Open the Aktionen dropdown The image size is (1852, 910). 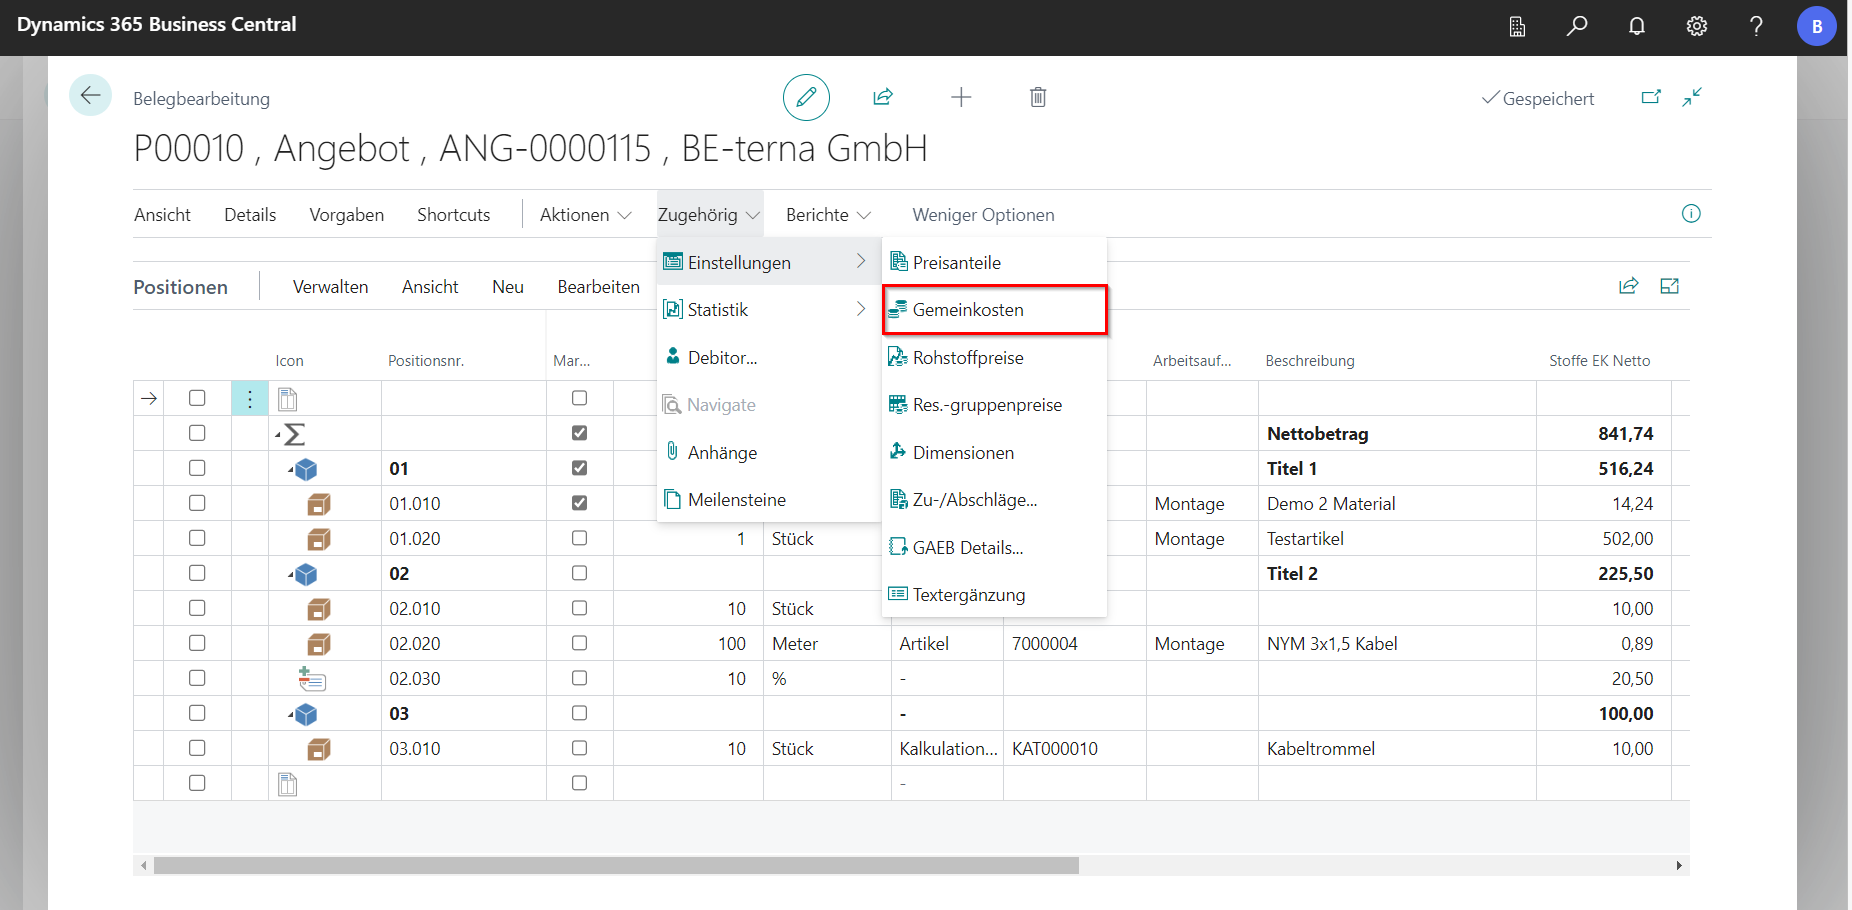coord(585,215)
